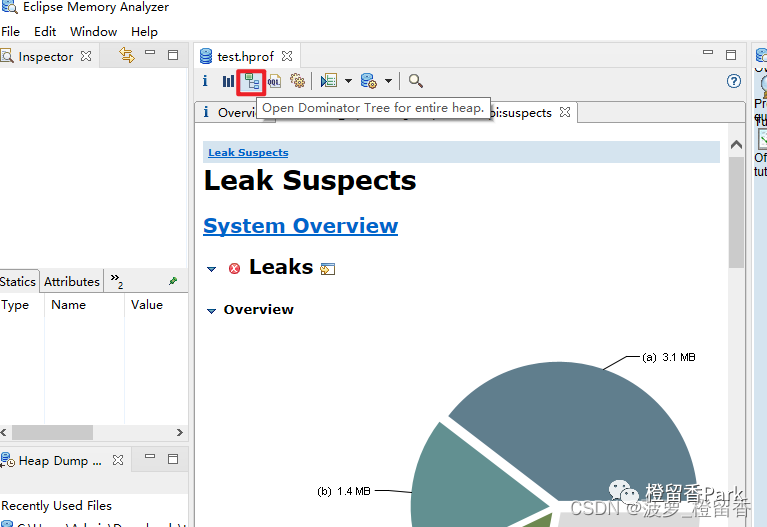The width and height of the screenshot is (767, 527).
Task: Collapse the Overview section triangle
Action: [211, 311]
